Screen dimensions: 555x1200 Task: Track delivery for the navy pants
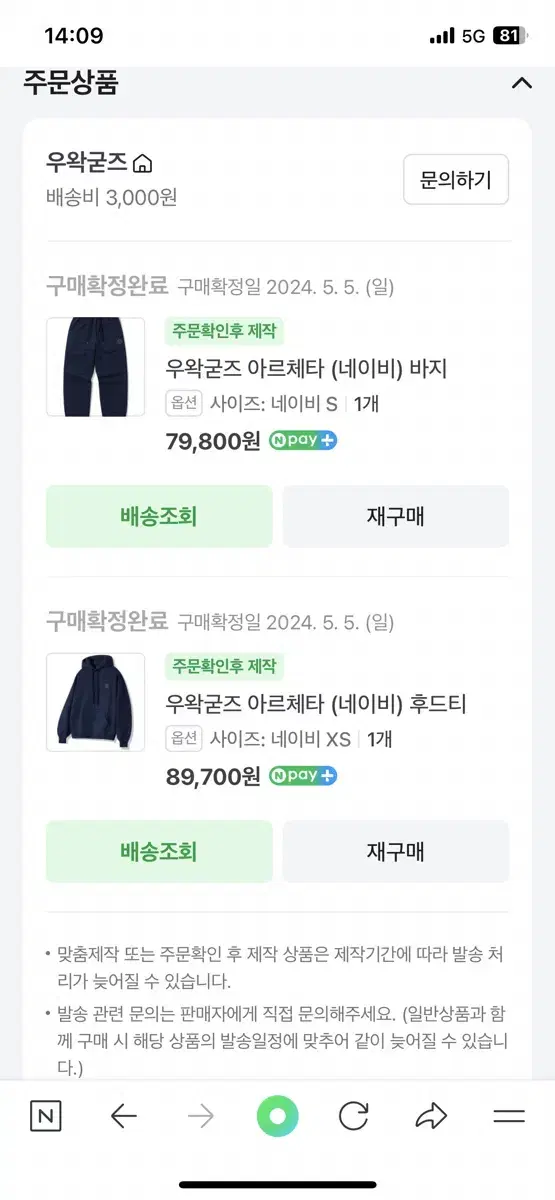(x=159, y=516)
